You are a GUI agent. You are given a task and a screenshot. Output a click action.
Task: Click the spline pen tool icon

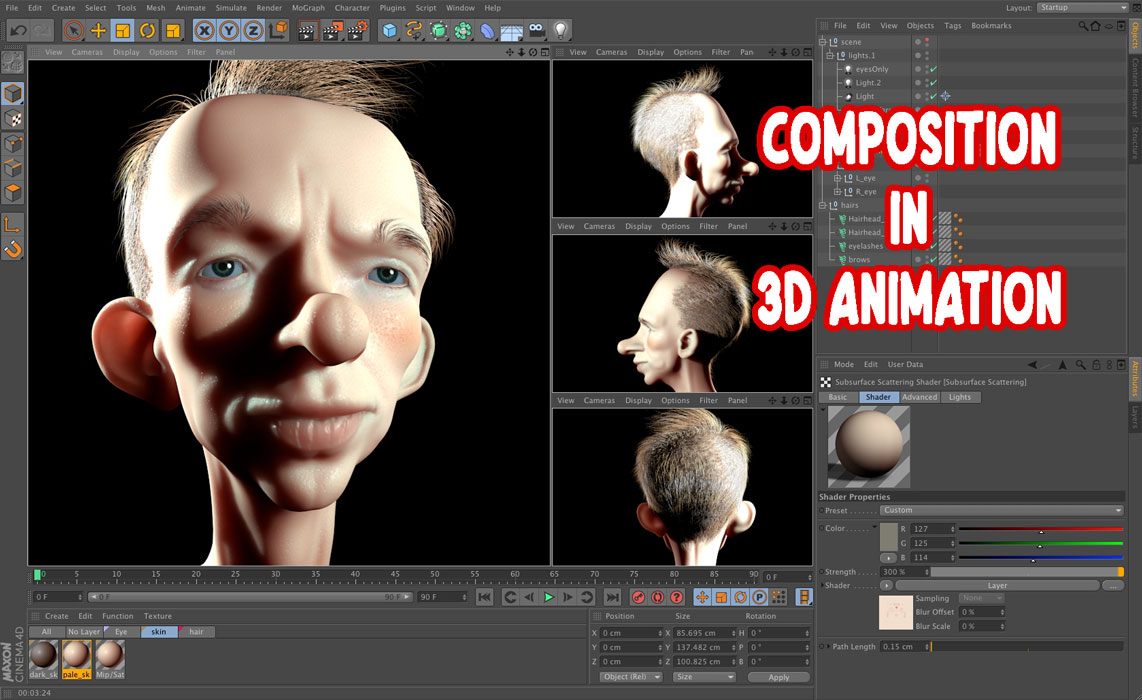click(414, 31)
